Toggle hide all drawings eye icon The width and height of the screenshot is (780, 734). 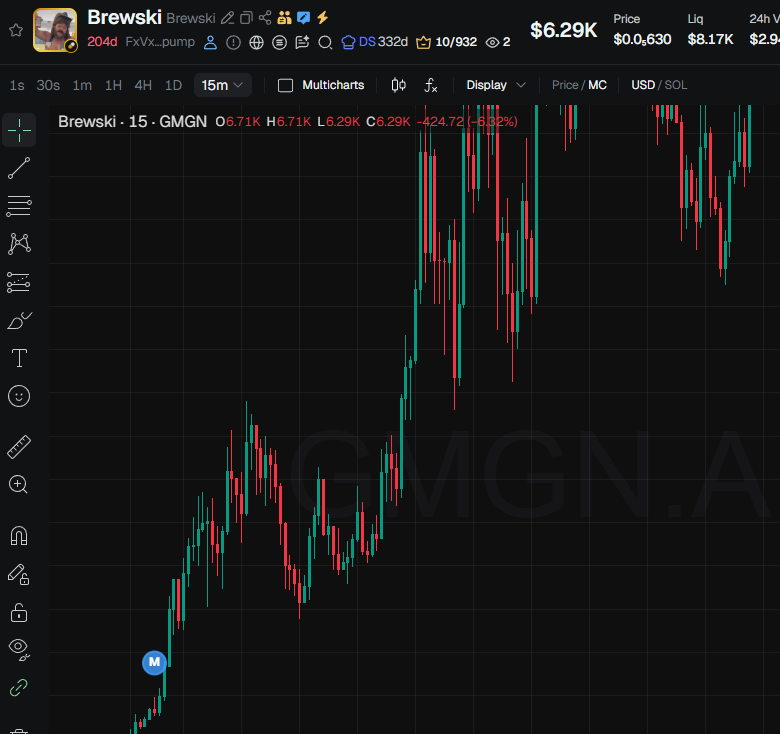[x=19, y=649]
